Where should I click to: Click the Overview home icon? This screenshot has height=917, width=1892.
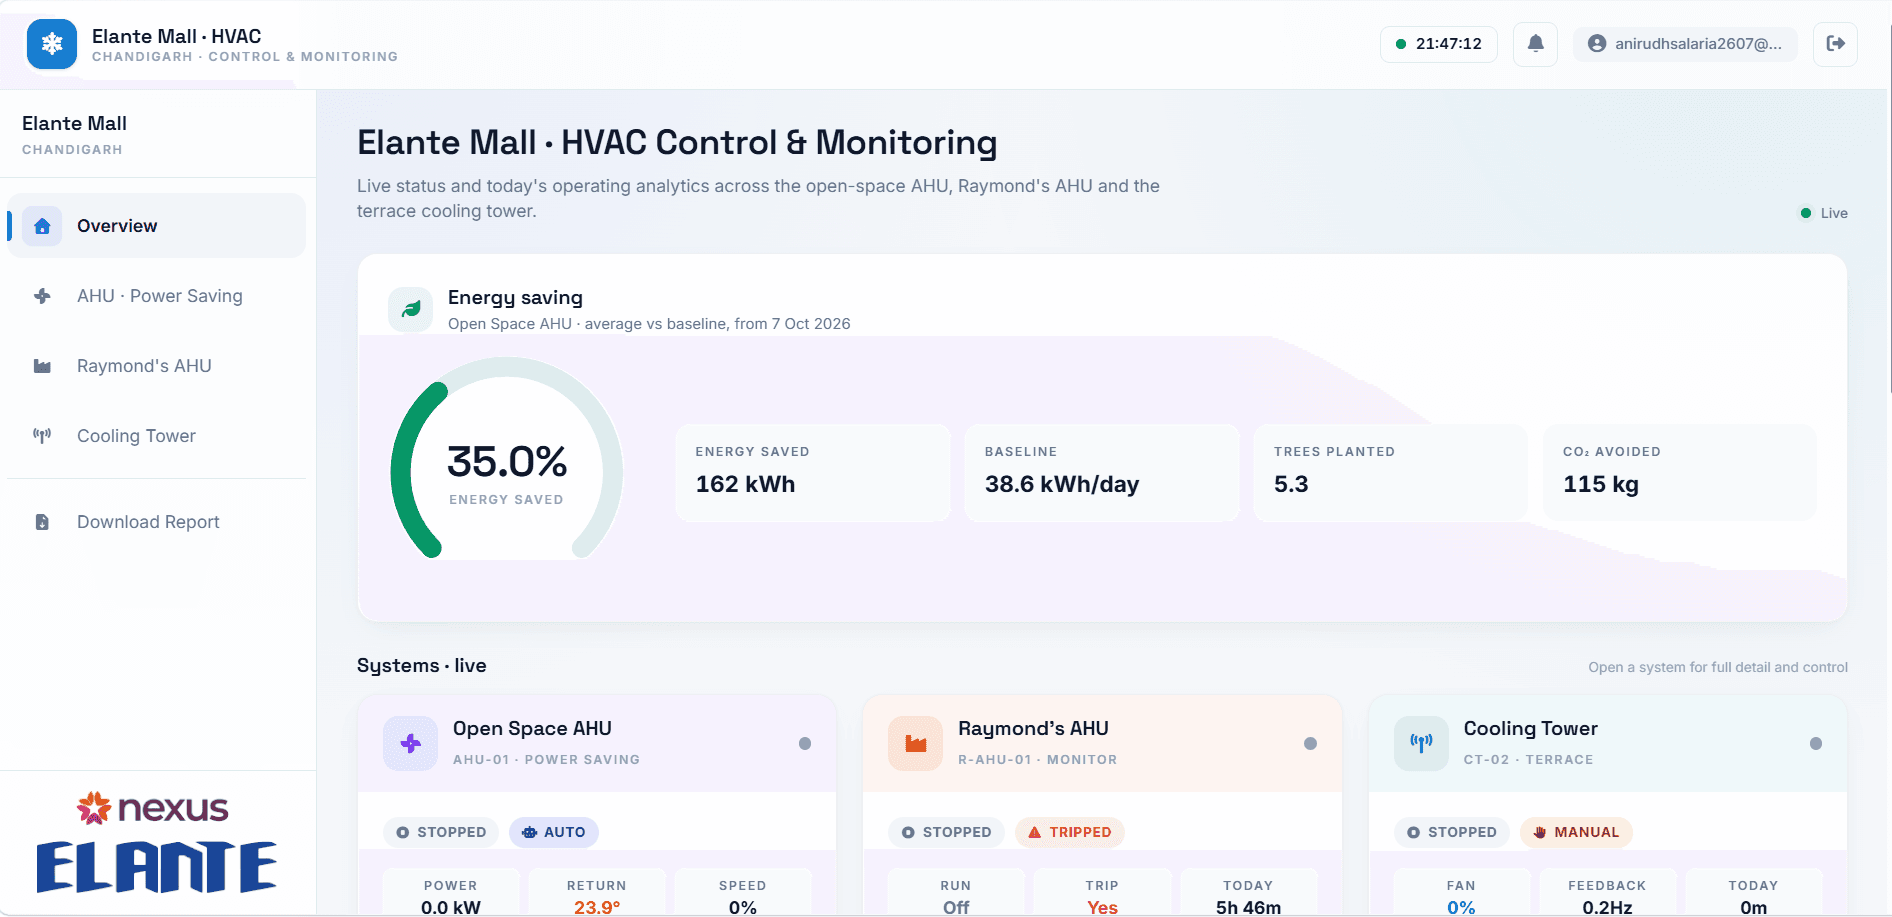click(42, 226)
